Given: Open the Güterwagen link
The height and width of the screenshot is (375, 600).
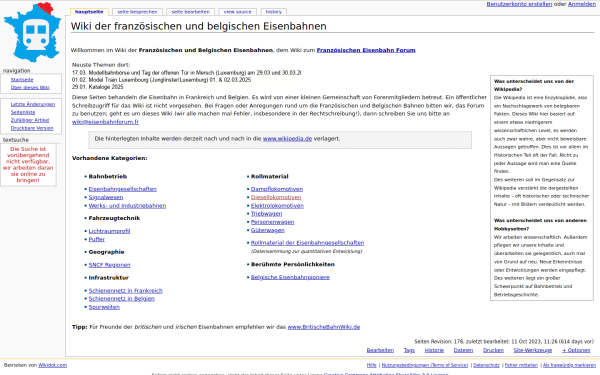Looking at the screenshot, I should point(267,230).
